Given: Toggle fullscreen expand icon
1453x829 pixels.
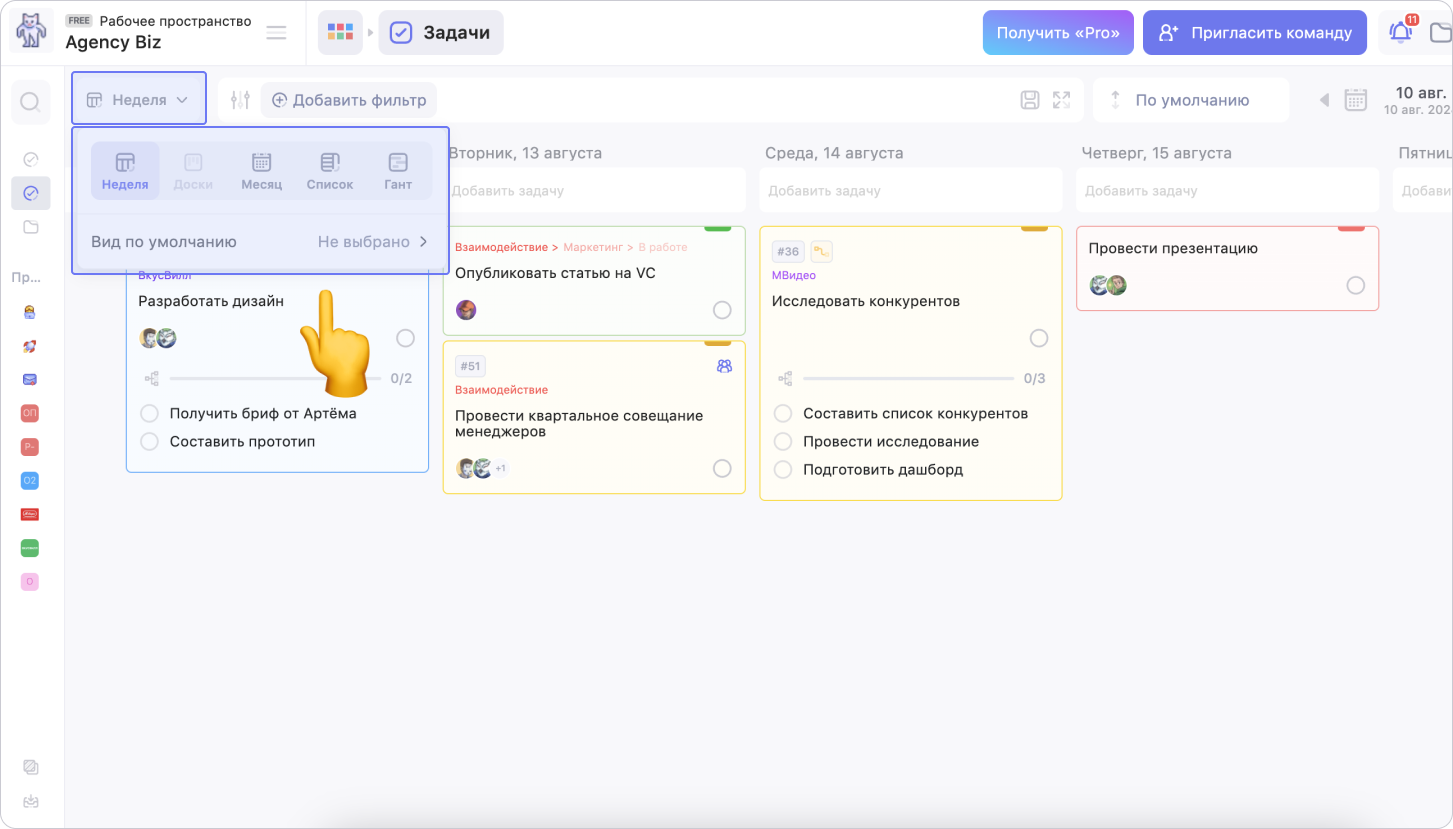Looking at the screenshot, I should 1061,100.
